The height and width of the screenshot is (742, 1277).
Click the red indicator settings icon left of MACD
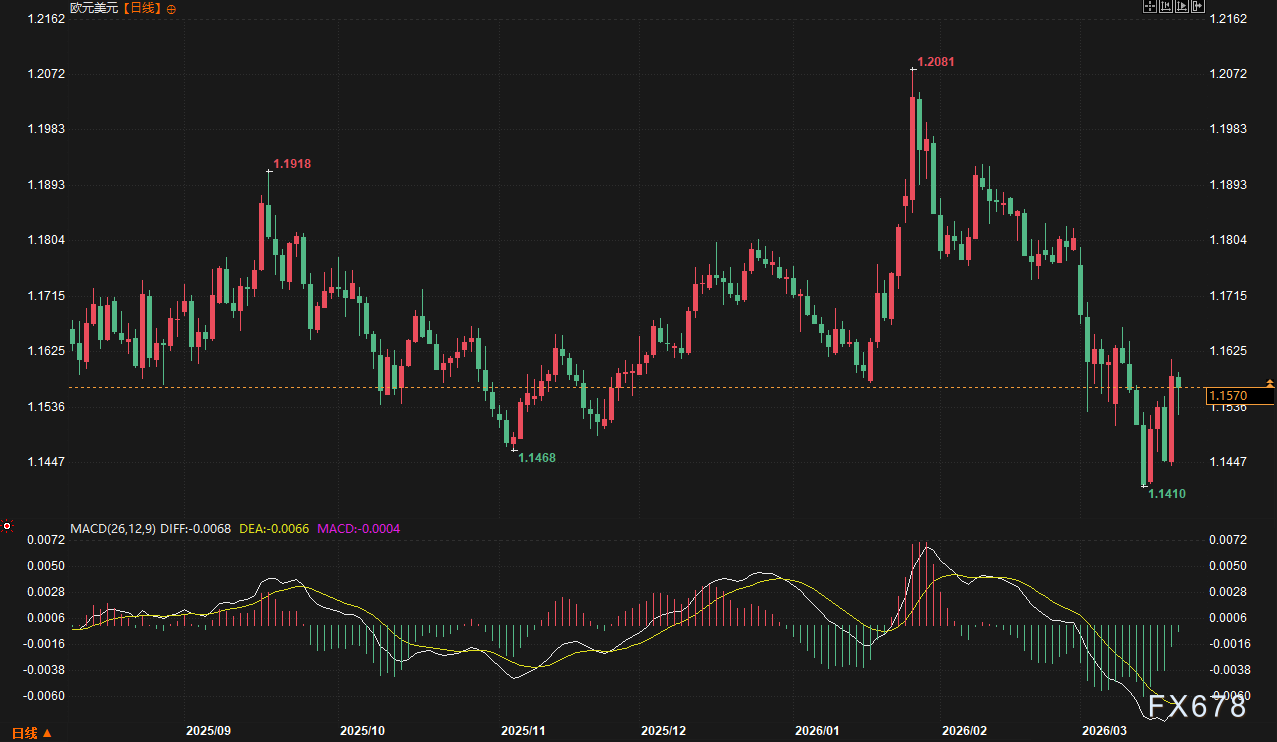(x=7, y=526)
